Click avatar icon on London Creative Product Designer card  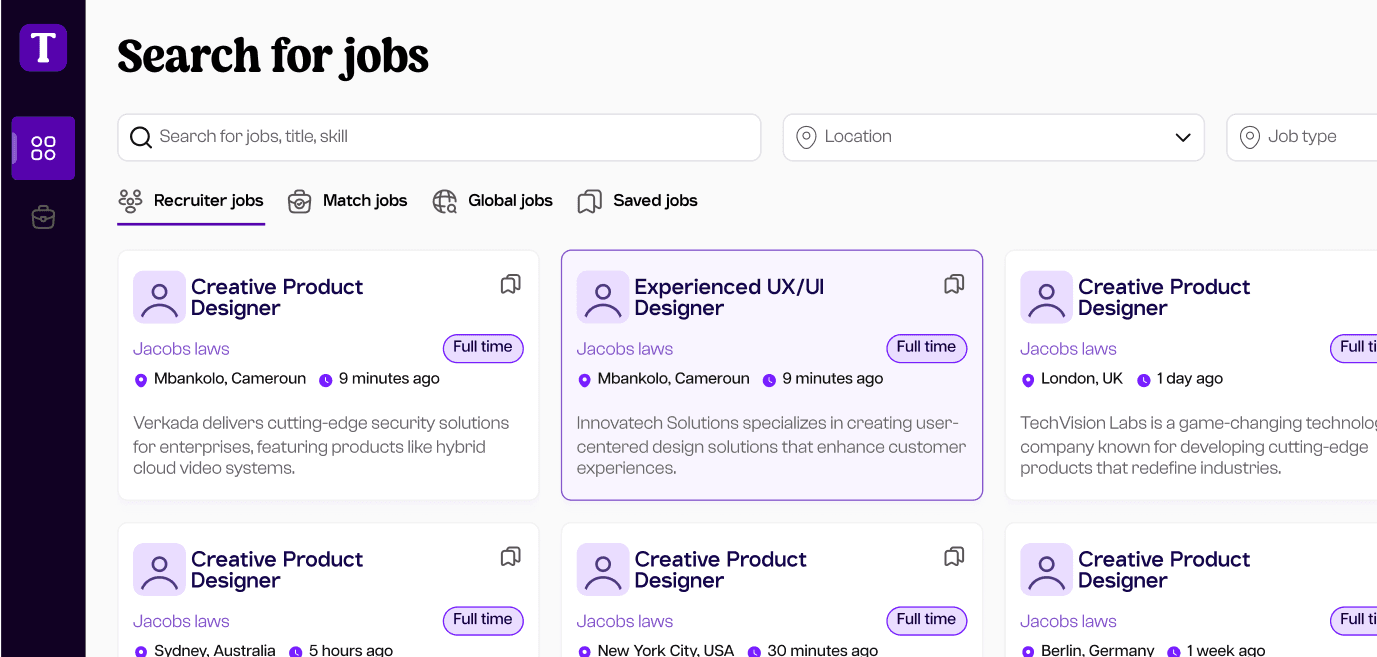click(x=1046, y=297)
